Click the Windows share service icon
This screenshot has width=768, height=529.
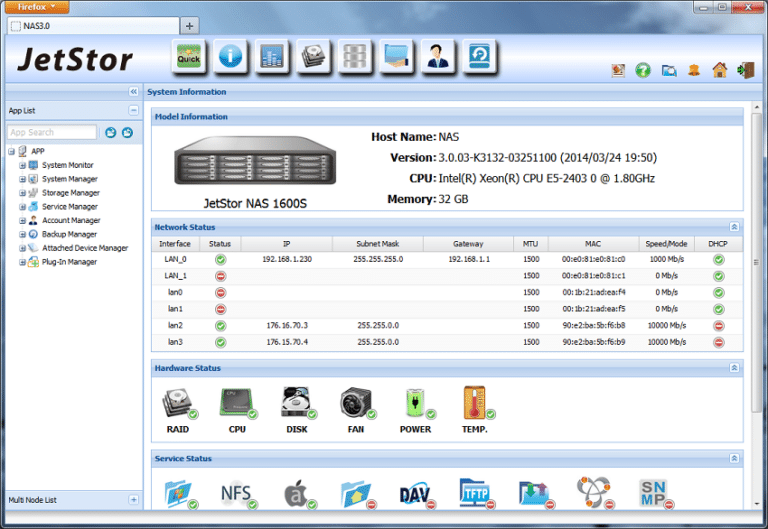[180, 494]
